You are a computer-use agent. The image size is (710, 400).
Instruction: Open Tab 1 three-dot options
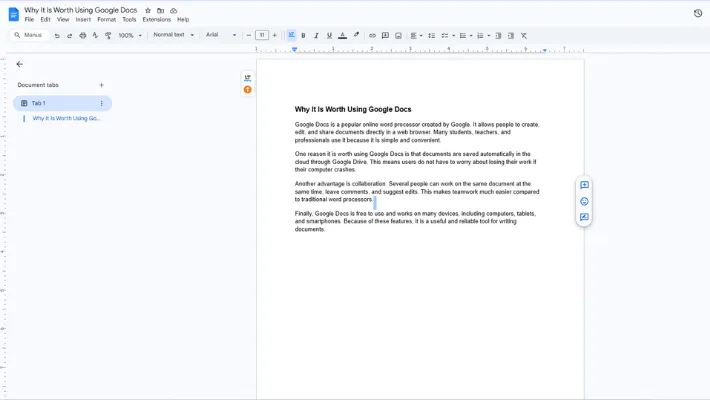point(101,103)
